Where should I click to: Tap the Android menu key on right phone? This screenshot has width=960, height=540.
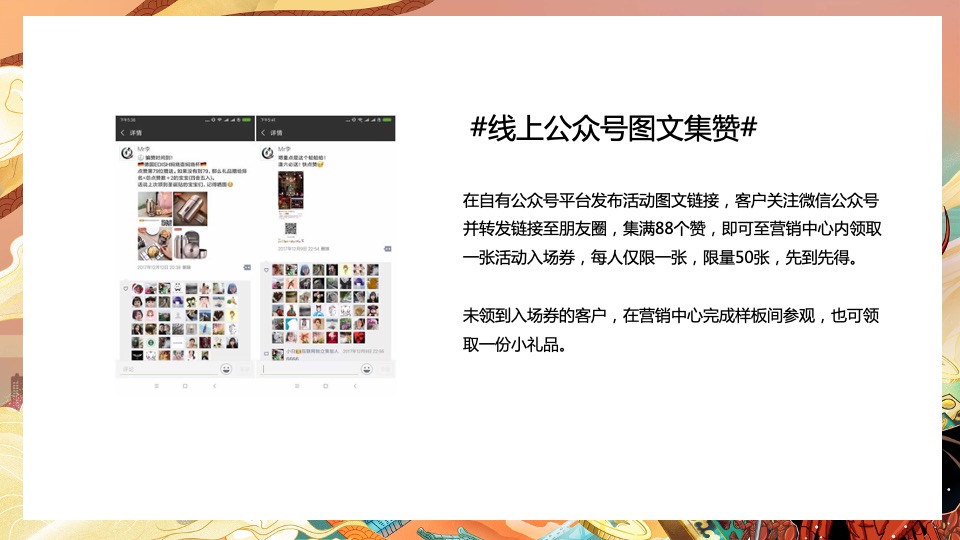(x=297, y=386)
